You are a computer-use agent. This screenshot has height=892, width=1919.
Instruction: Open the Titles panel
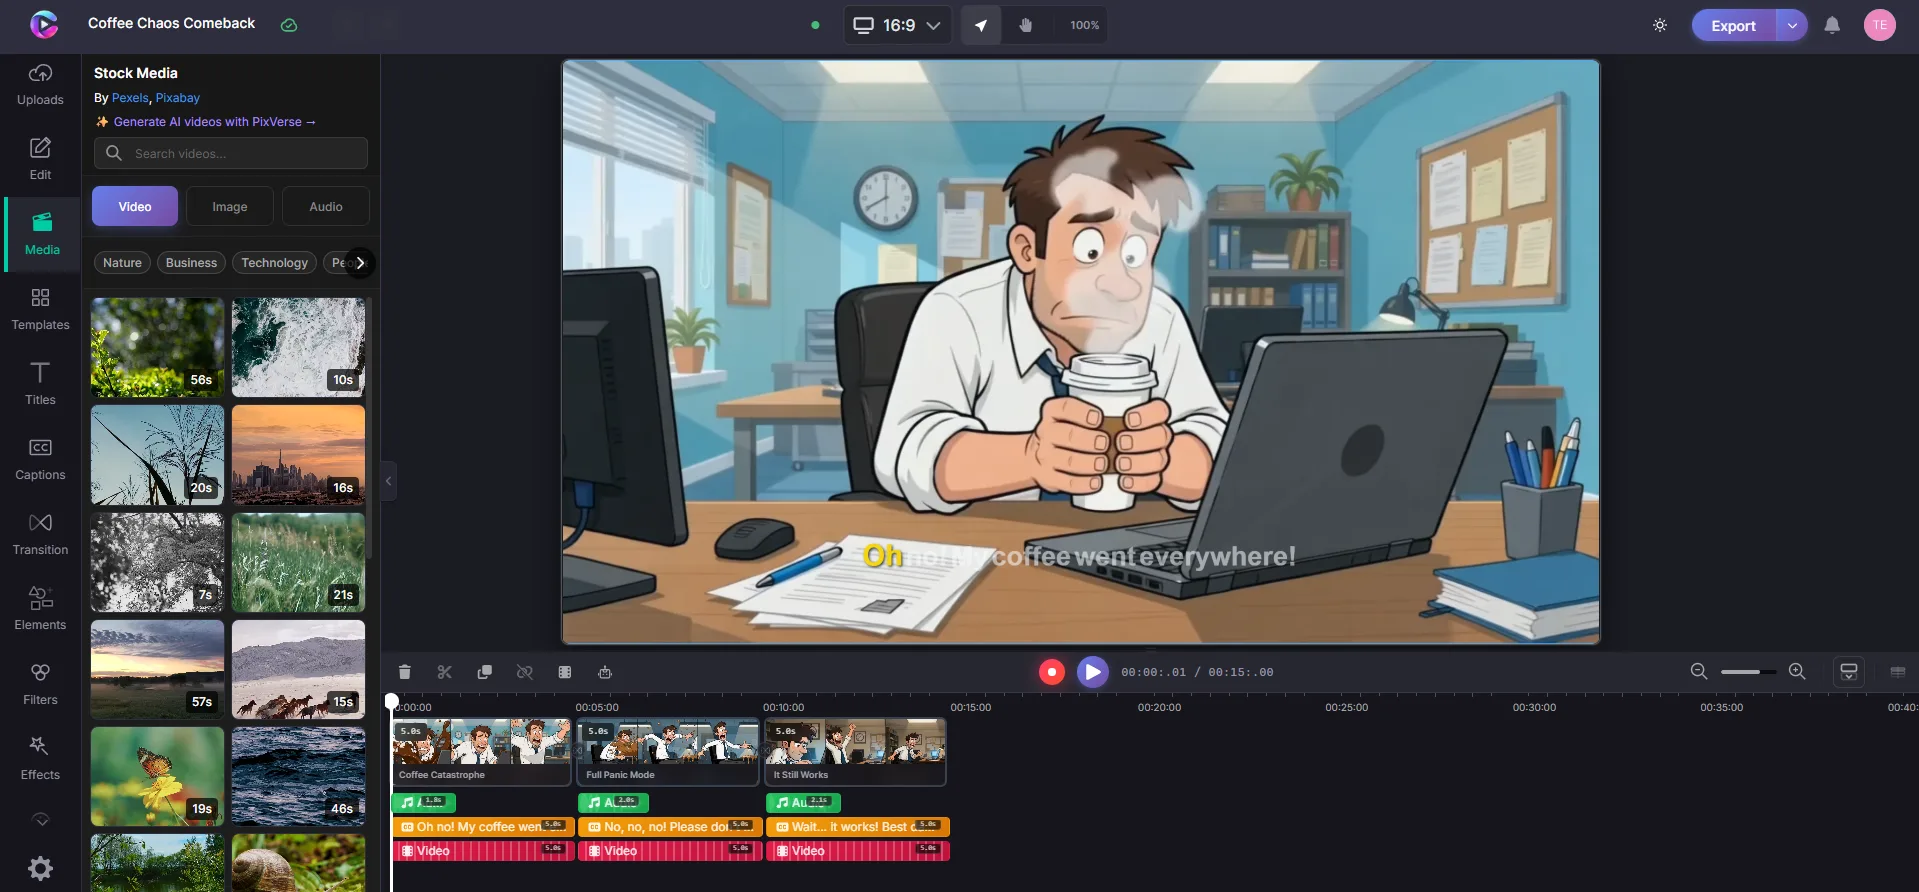[x=40, y=385]
